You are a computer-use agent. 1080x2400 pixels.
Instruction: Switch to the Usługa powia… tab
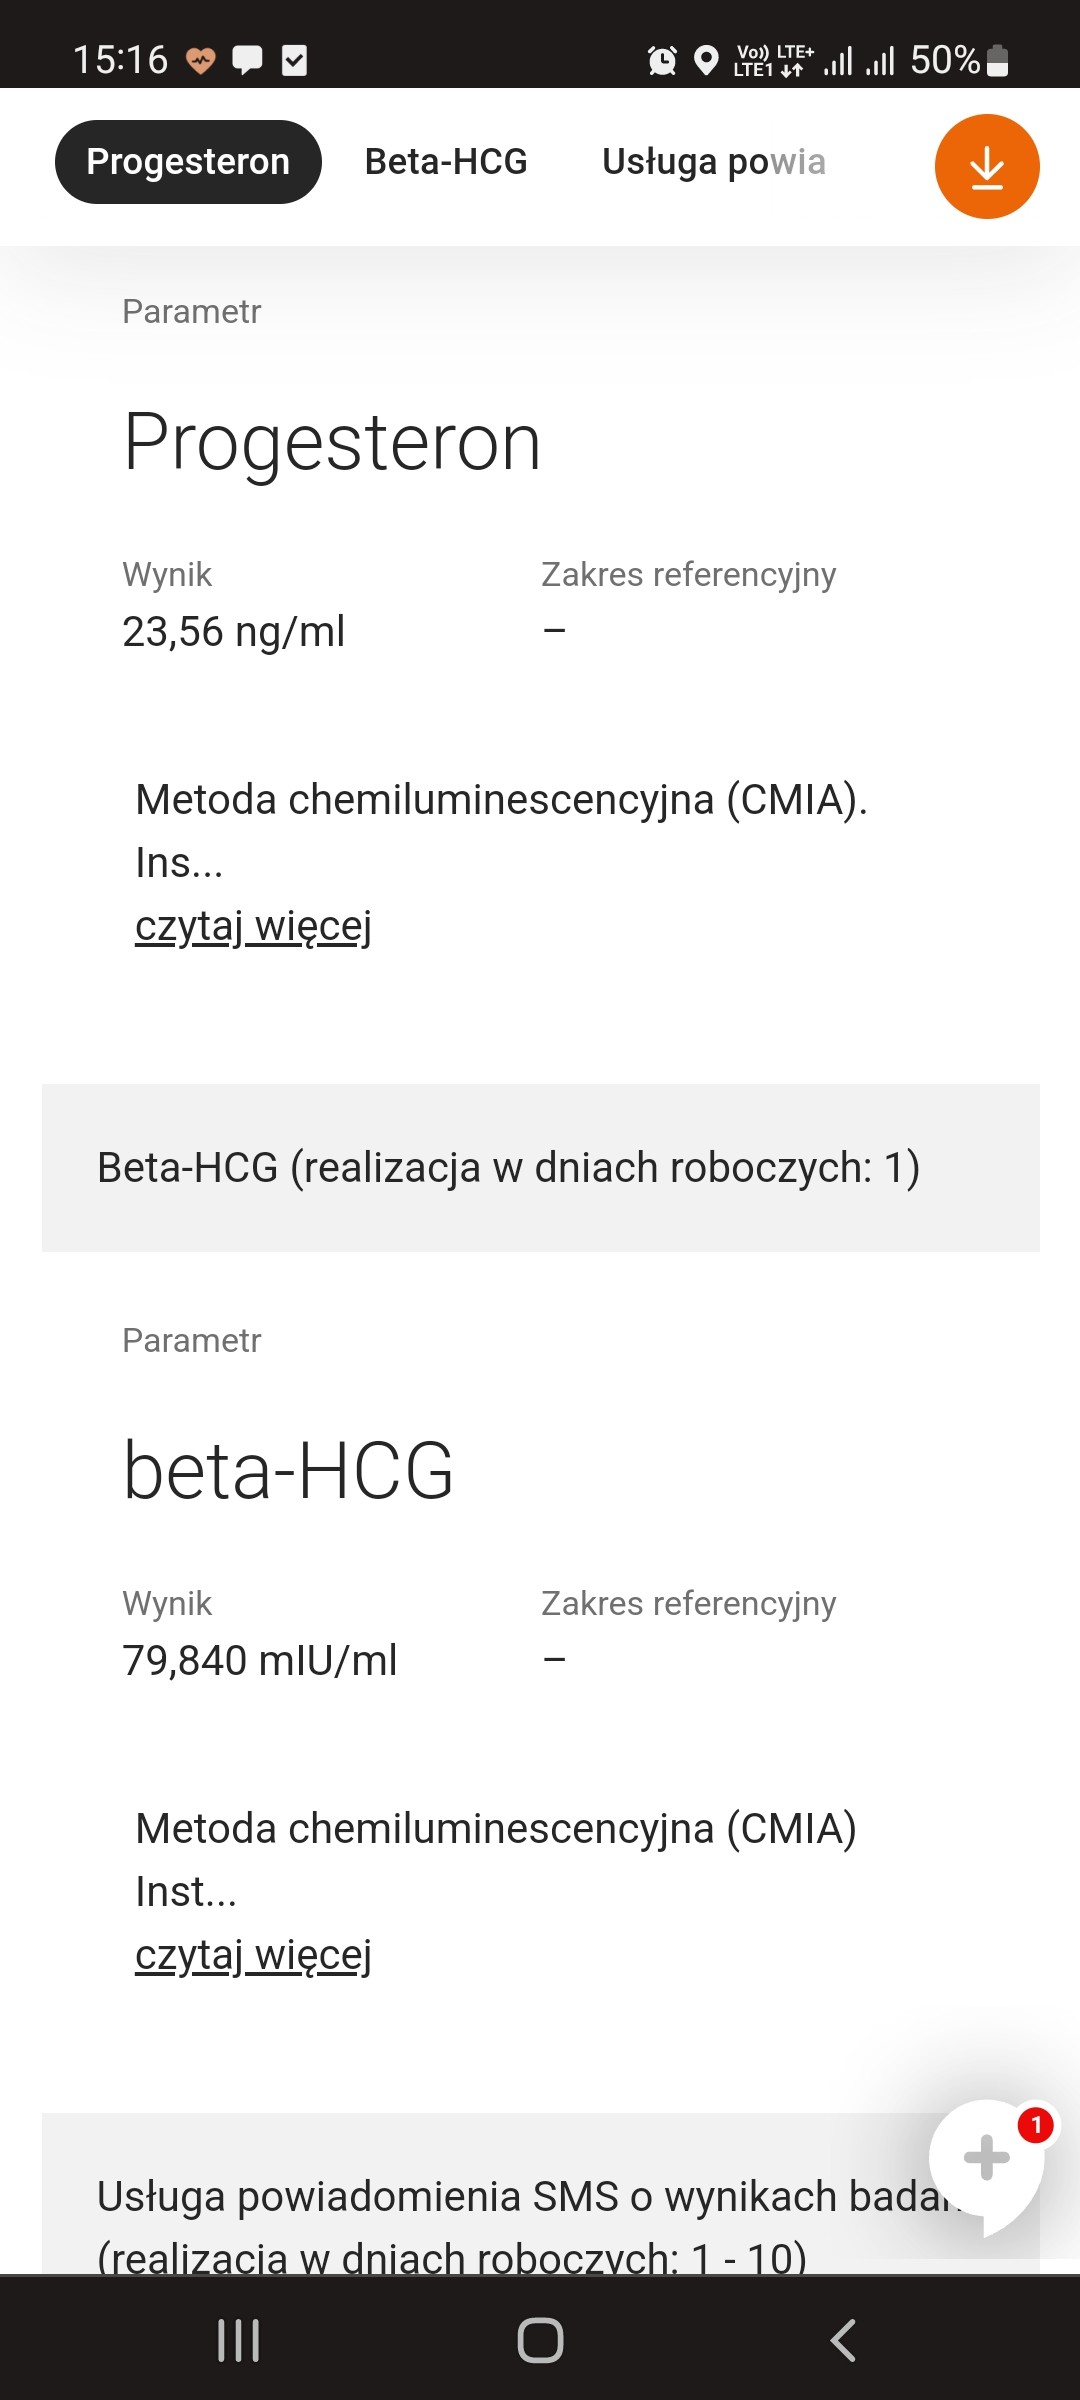tap(714, 162)
